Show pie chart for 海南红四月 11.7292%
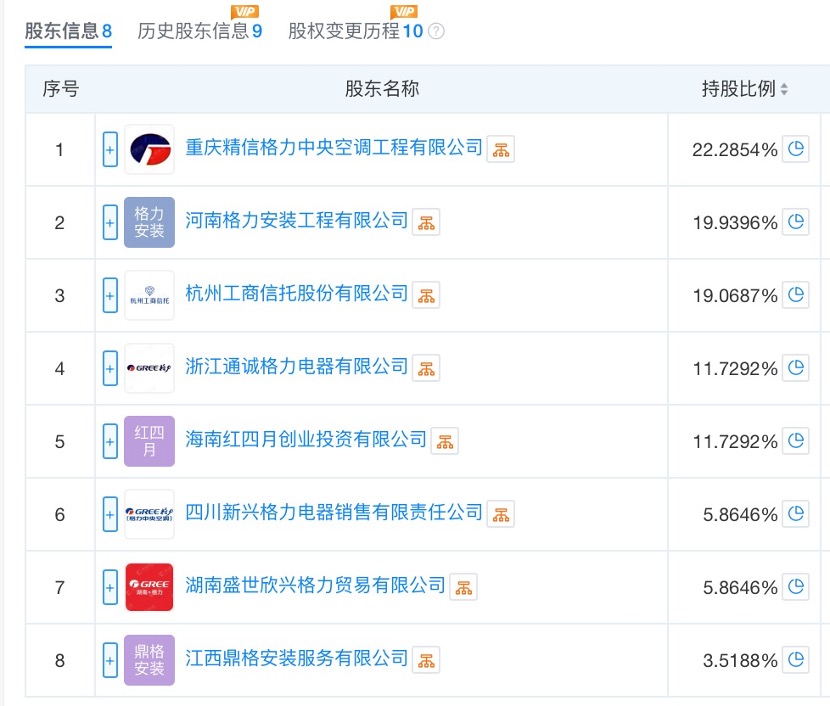 click(796, 441)
